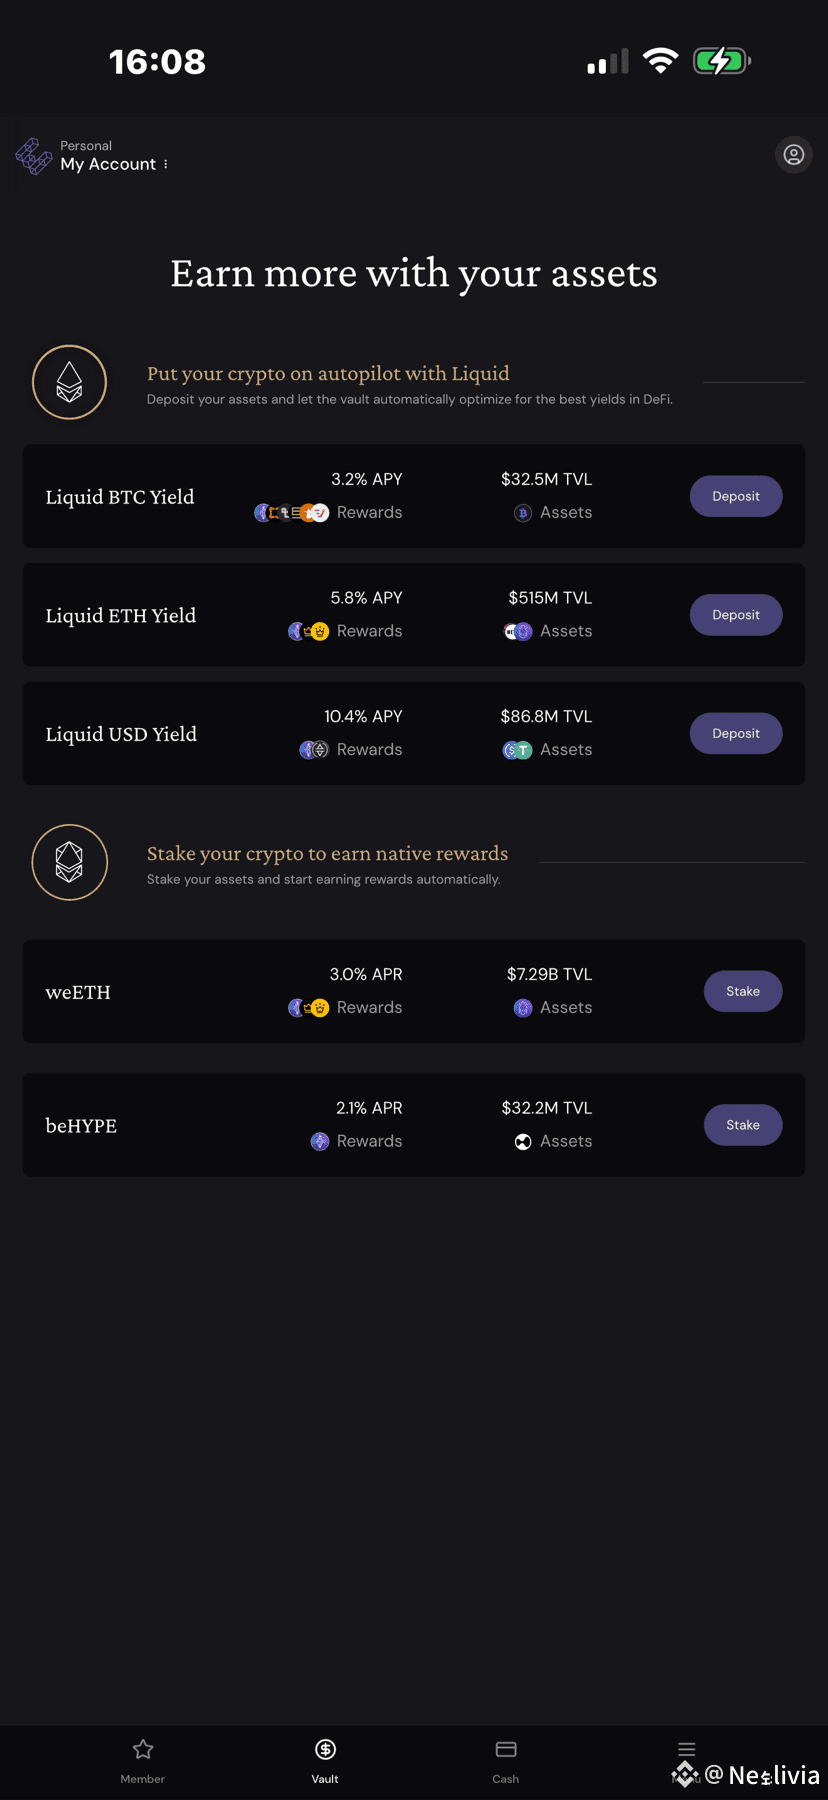Click the Liquid vault Ethereum emblem

[70, 382]
